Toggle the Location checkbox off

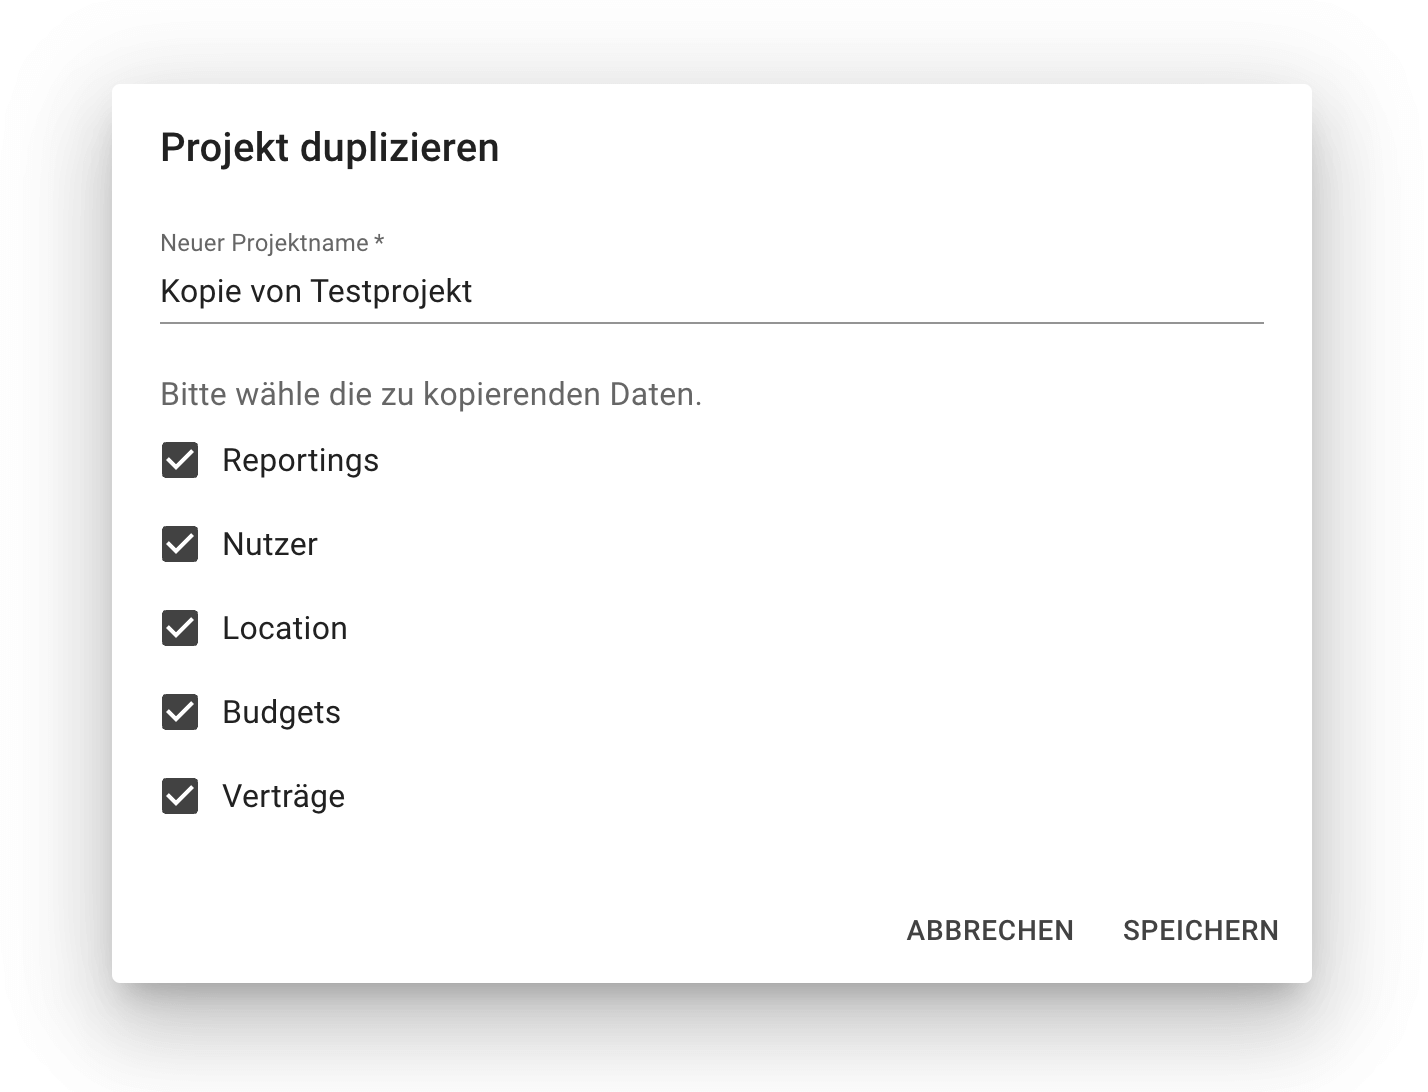180,629
